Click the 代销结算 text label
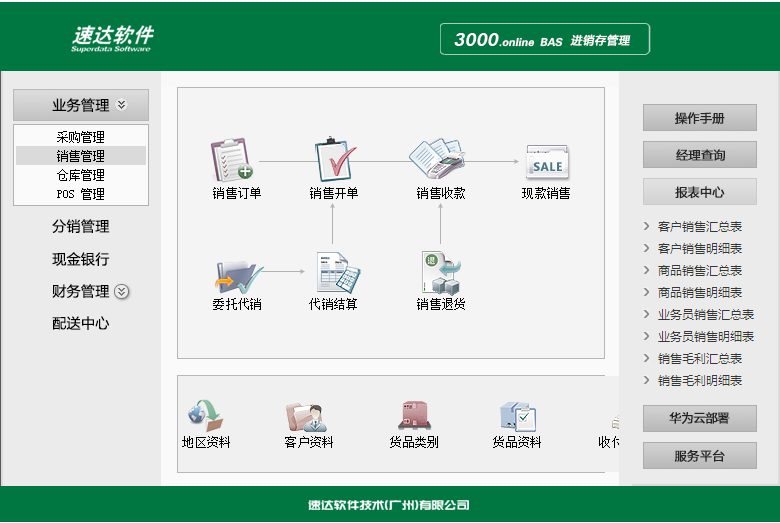 (333, 304)
